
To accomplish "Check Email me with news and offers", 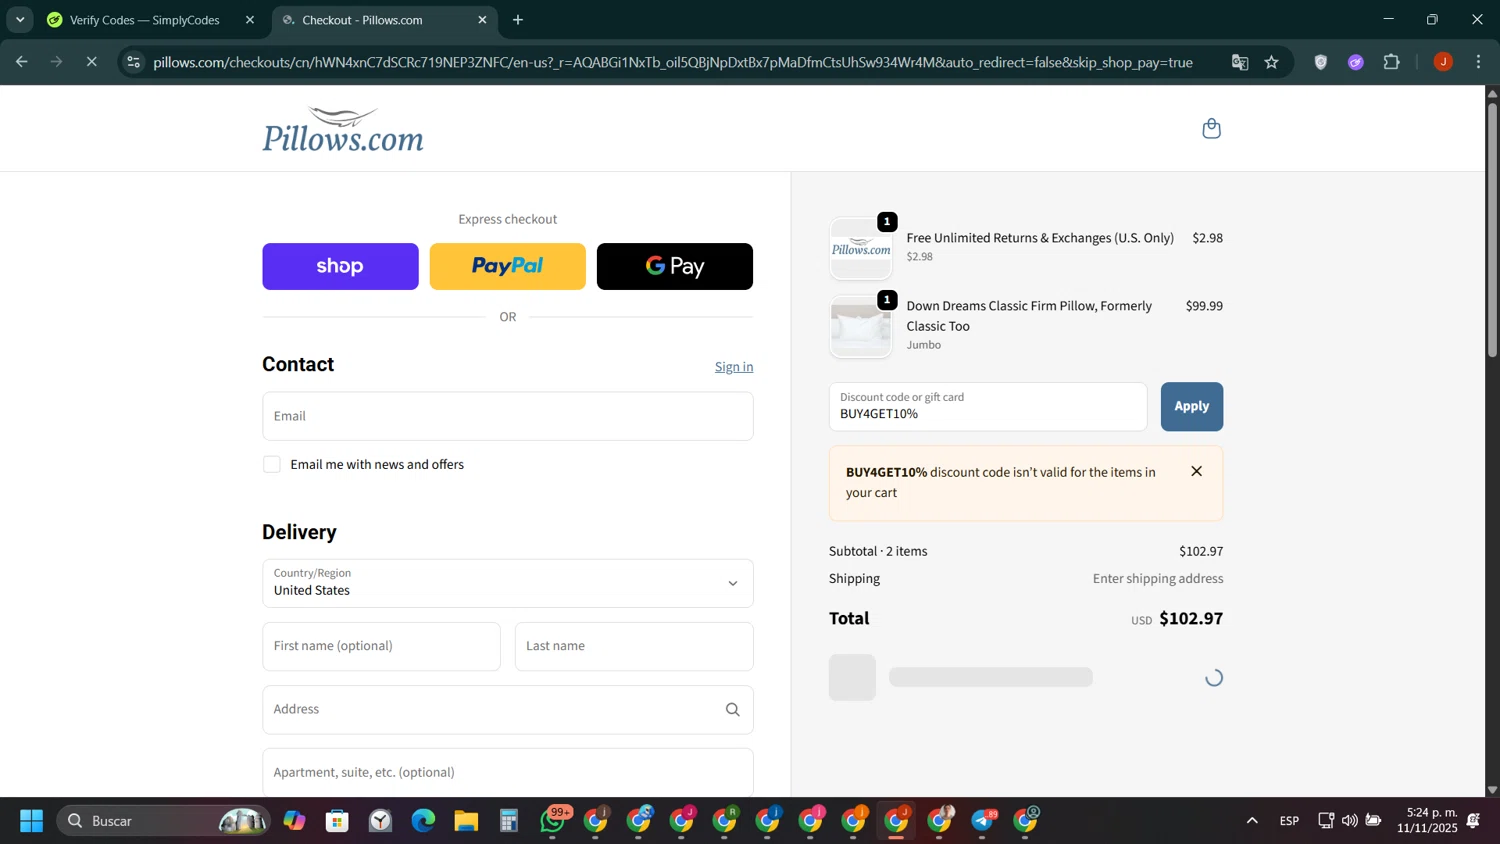I will (x=271, y=464).
